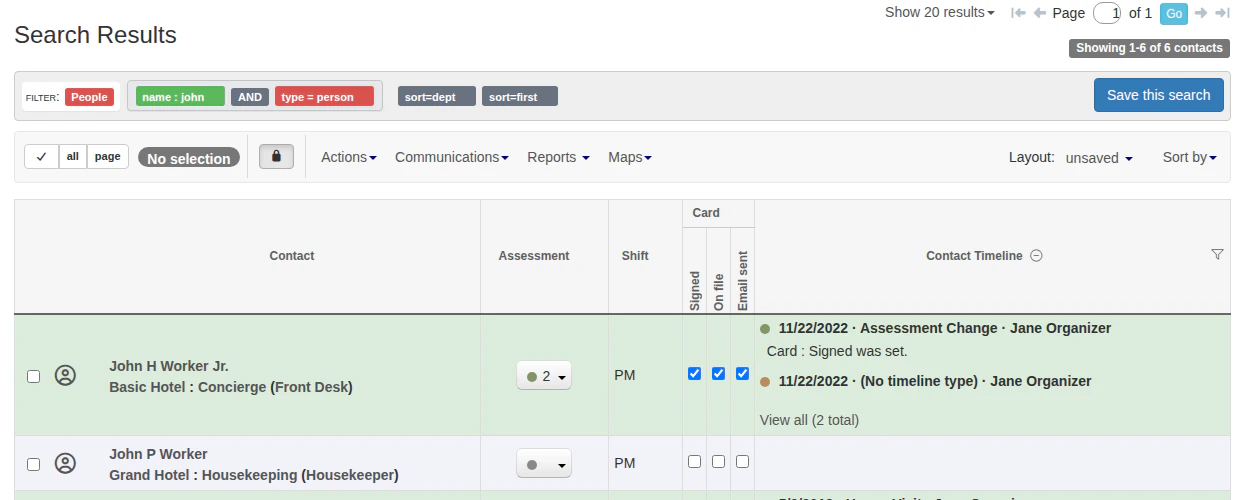The image size is (1245, 500).
Task: Click (No timeline type) timeline entry
Action: point(934,381)
